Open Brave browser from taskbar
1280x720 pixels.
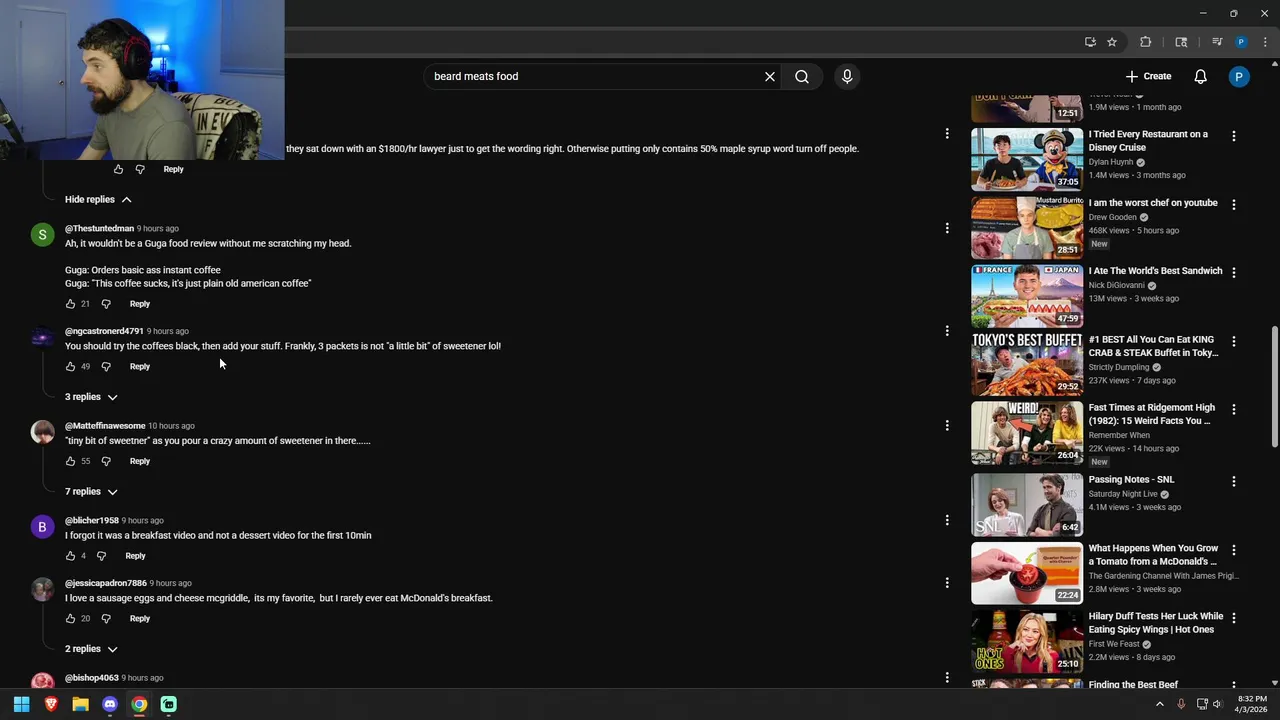coord(51,704)
